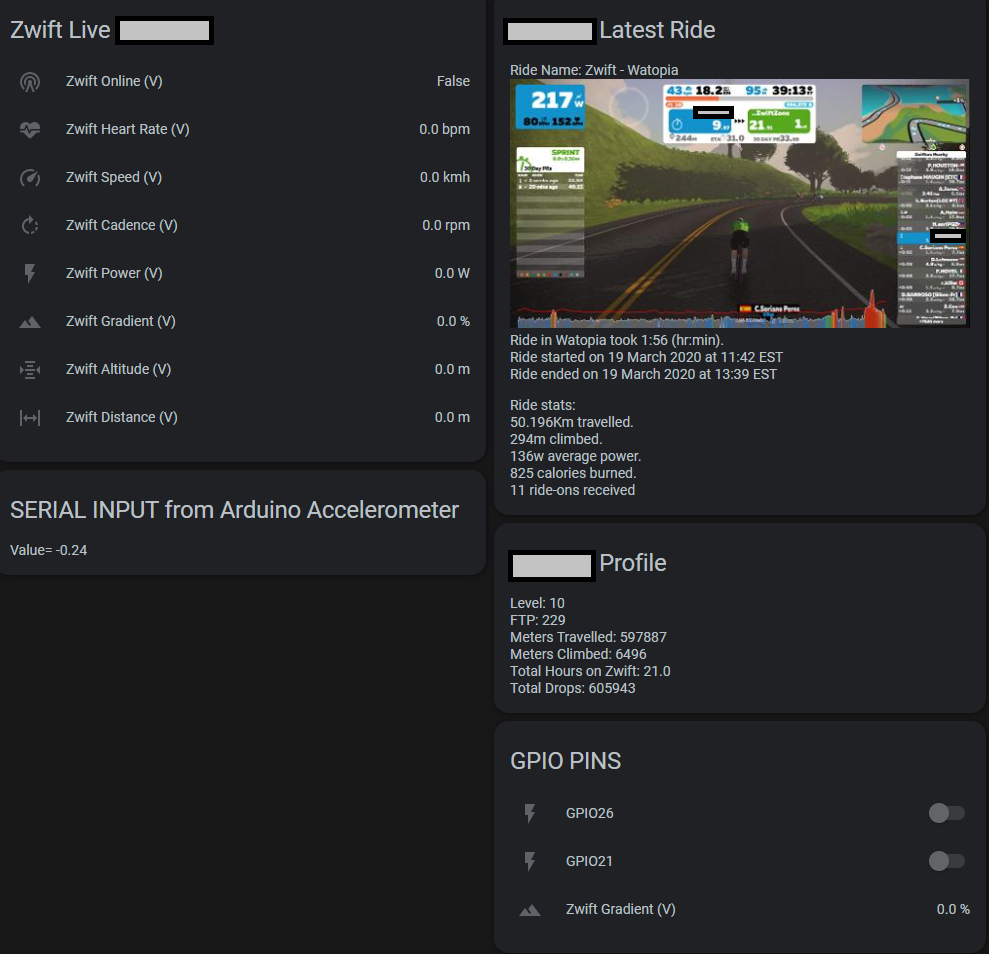Image resolution: width=989 pixels, height=954 pixels.
Task: Click the power value 0.0 W
Action: click(x=452, y=273)
